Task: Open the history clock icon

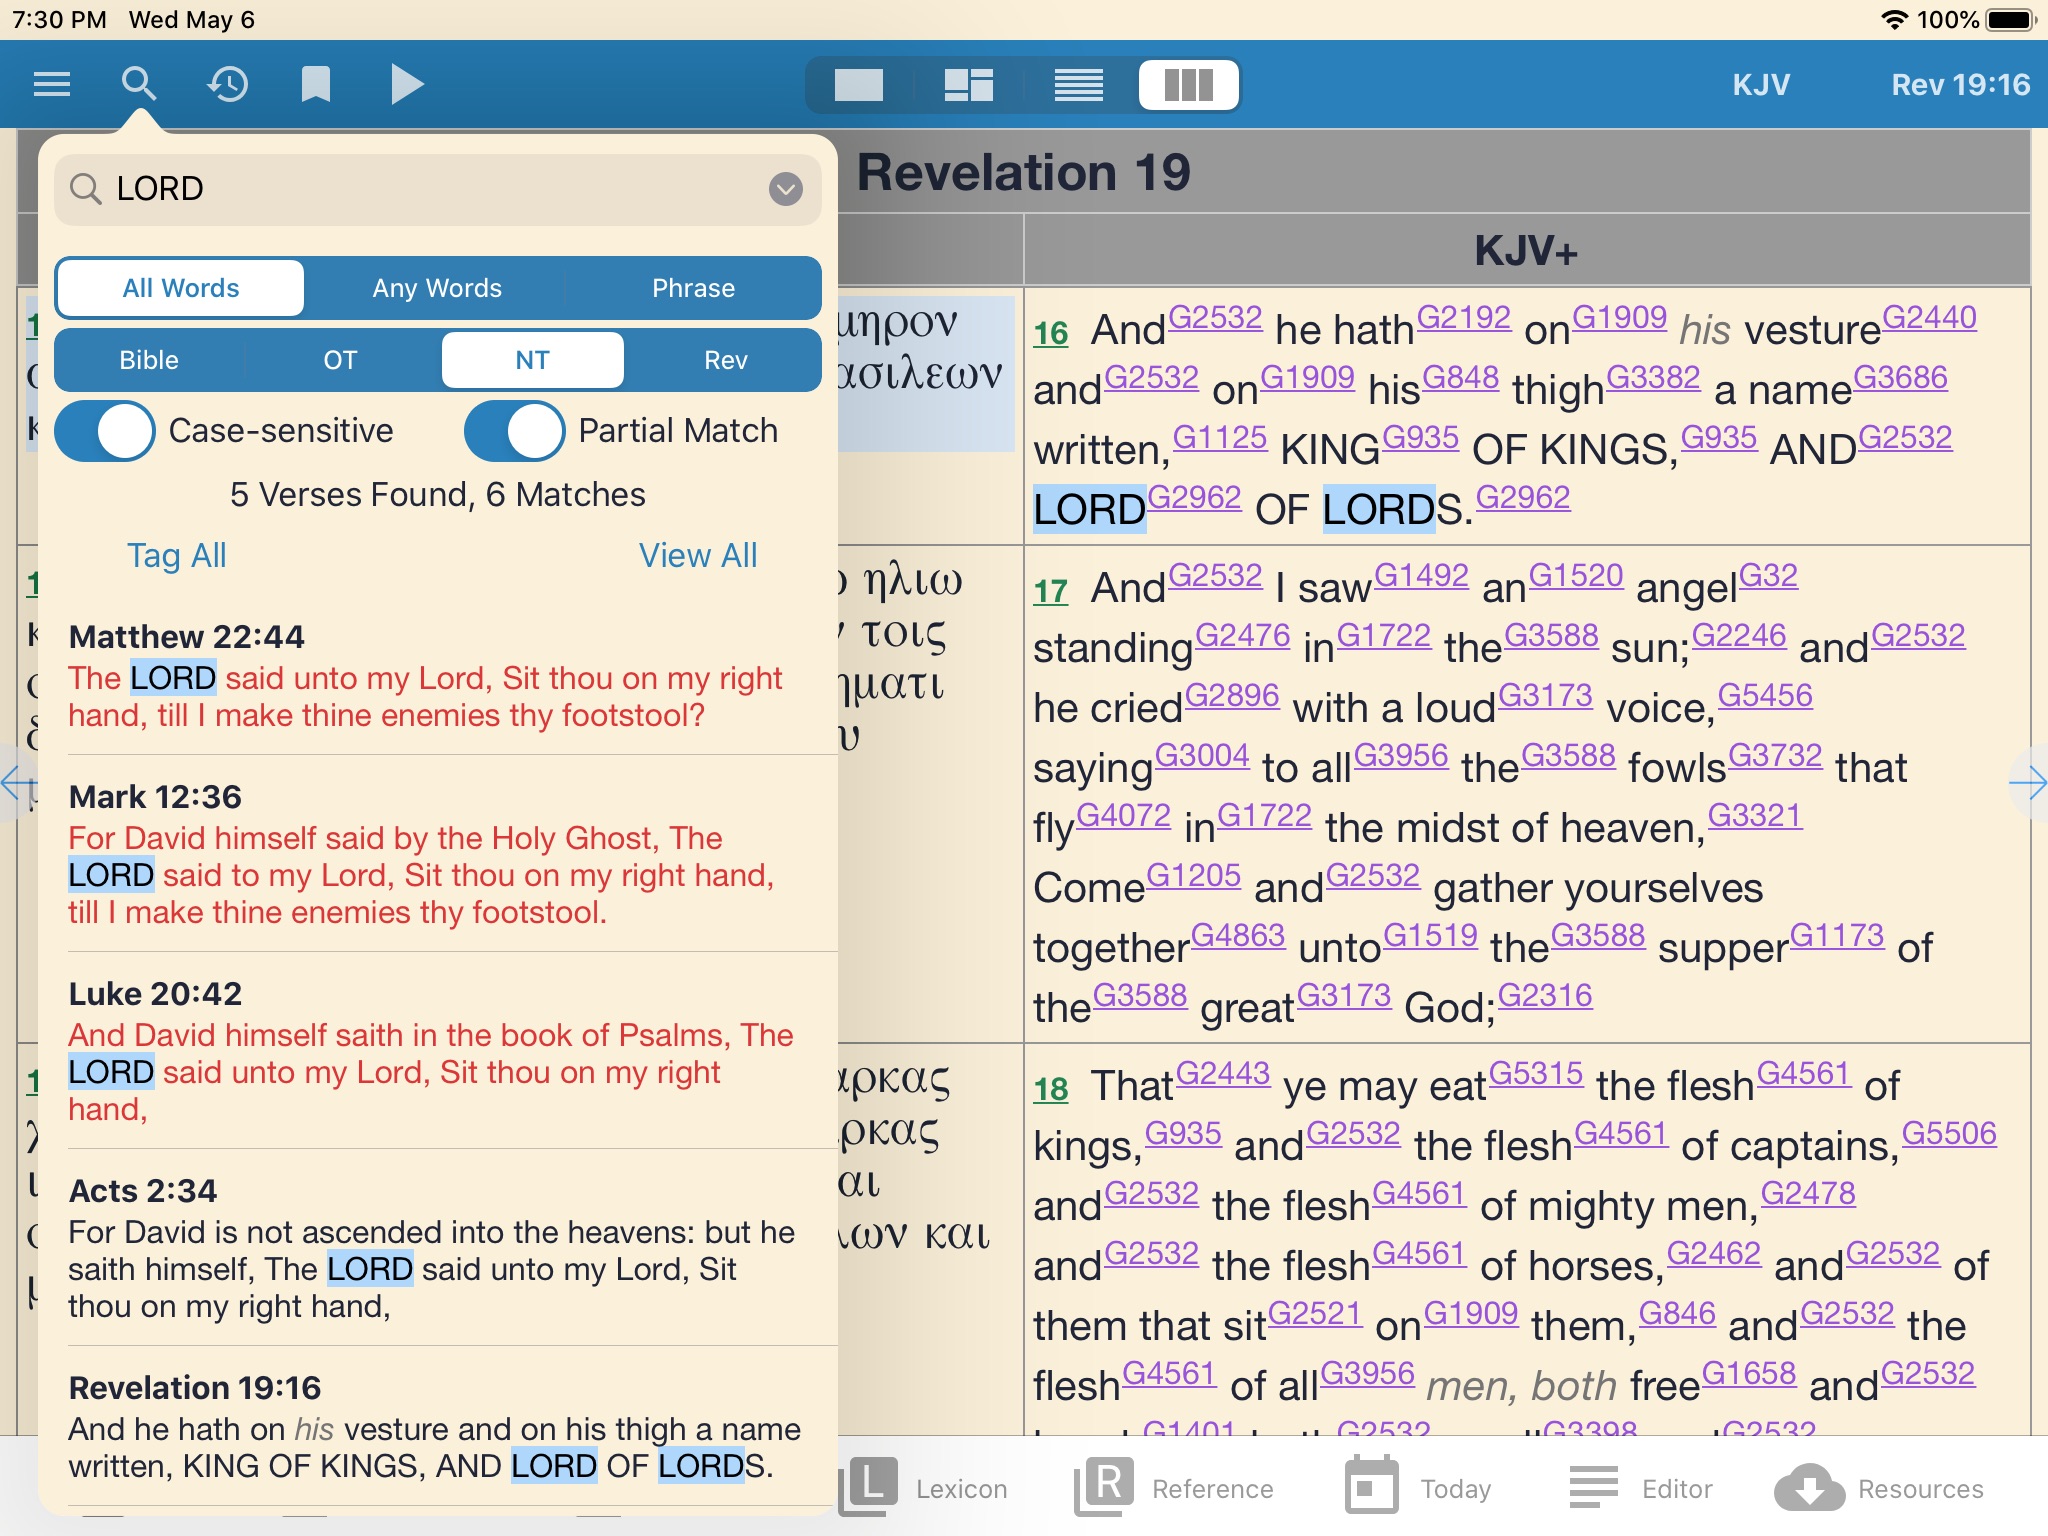Action: [x=228, y=84]
